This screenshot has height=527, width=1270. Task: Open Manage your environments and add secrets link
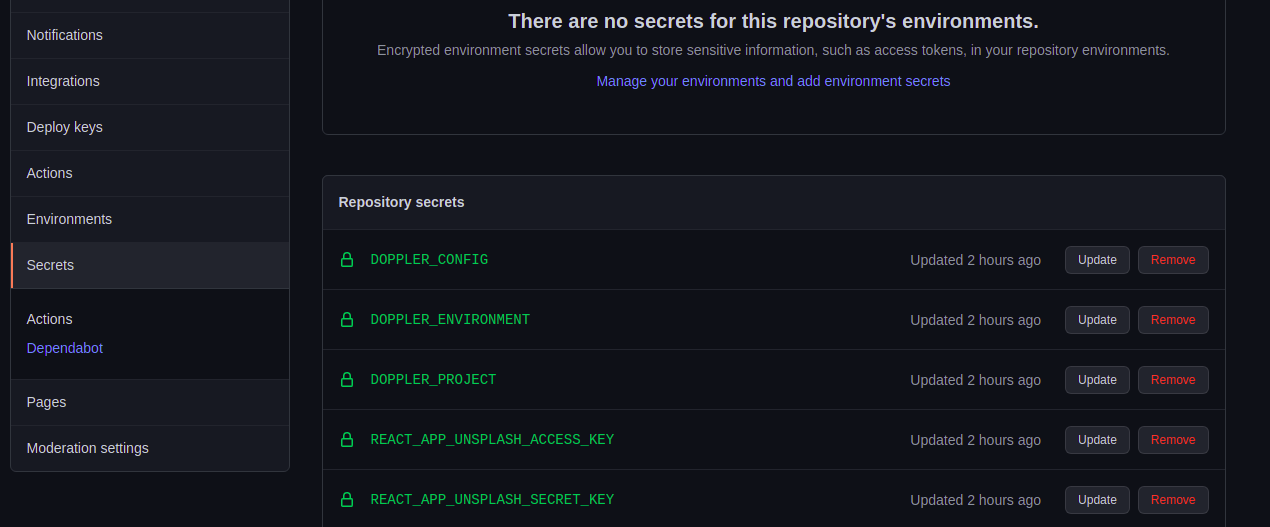[x=773, y=81]
